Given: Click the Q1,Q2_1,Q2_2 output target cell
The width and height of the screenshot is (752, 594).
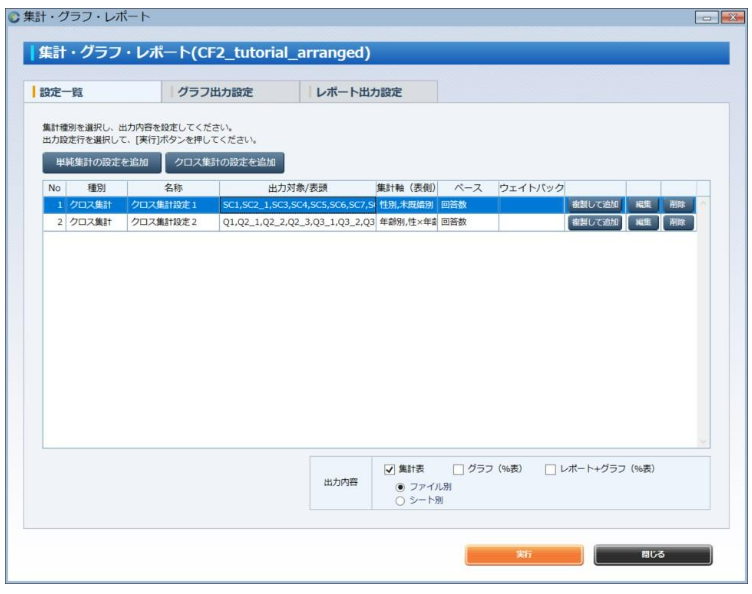Looking at the screenshot, I should 298,222.
